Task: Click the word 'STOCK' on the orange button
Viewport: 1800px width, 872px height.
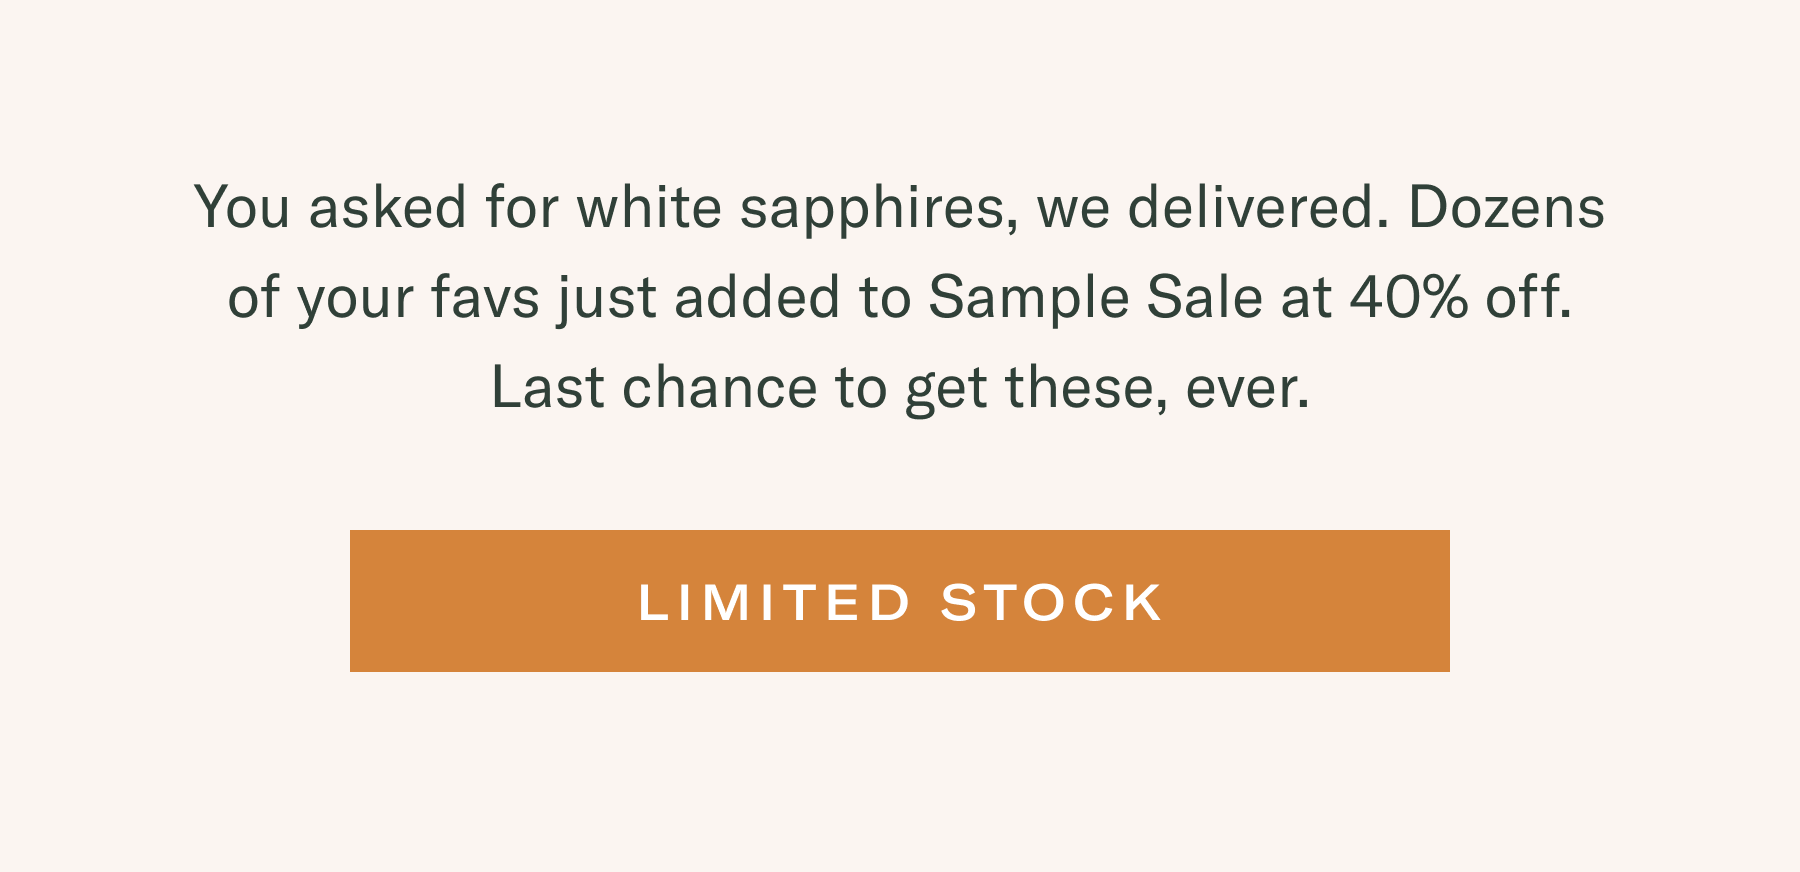Action: (1052, 603)
